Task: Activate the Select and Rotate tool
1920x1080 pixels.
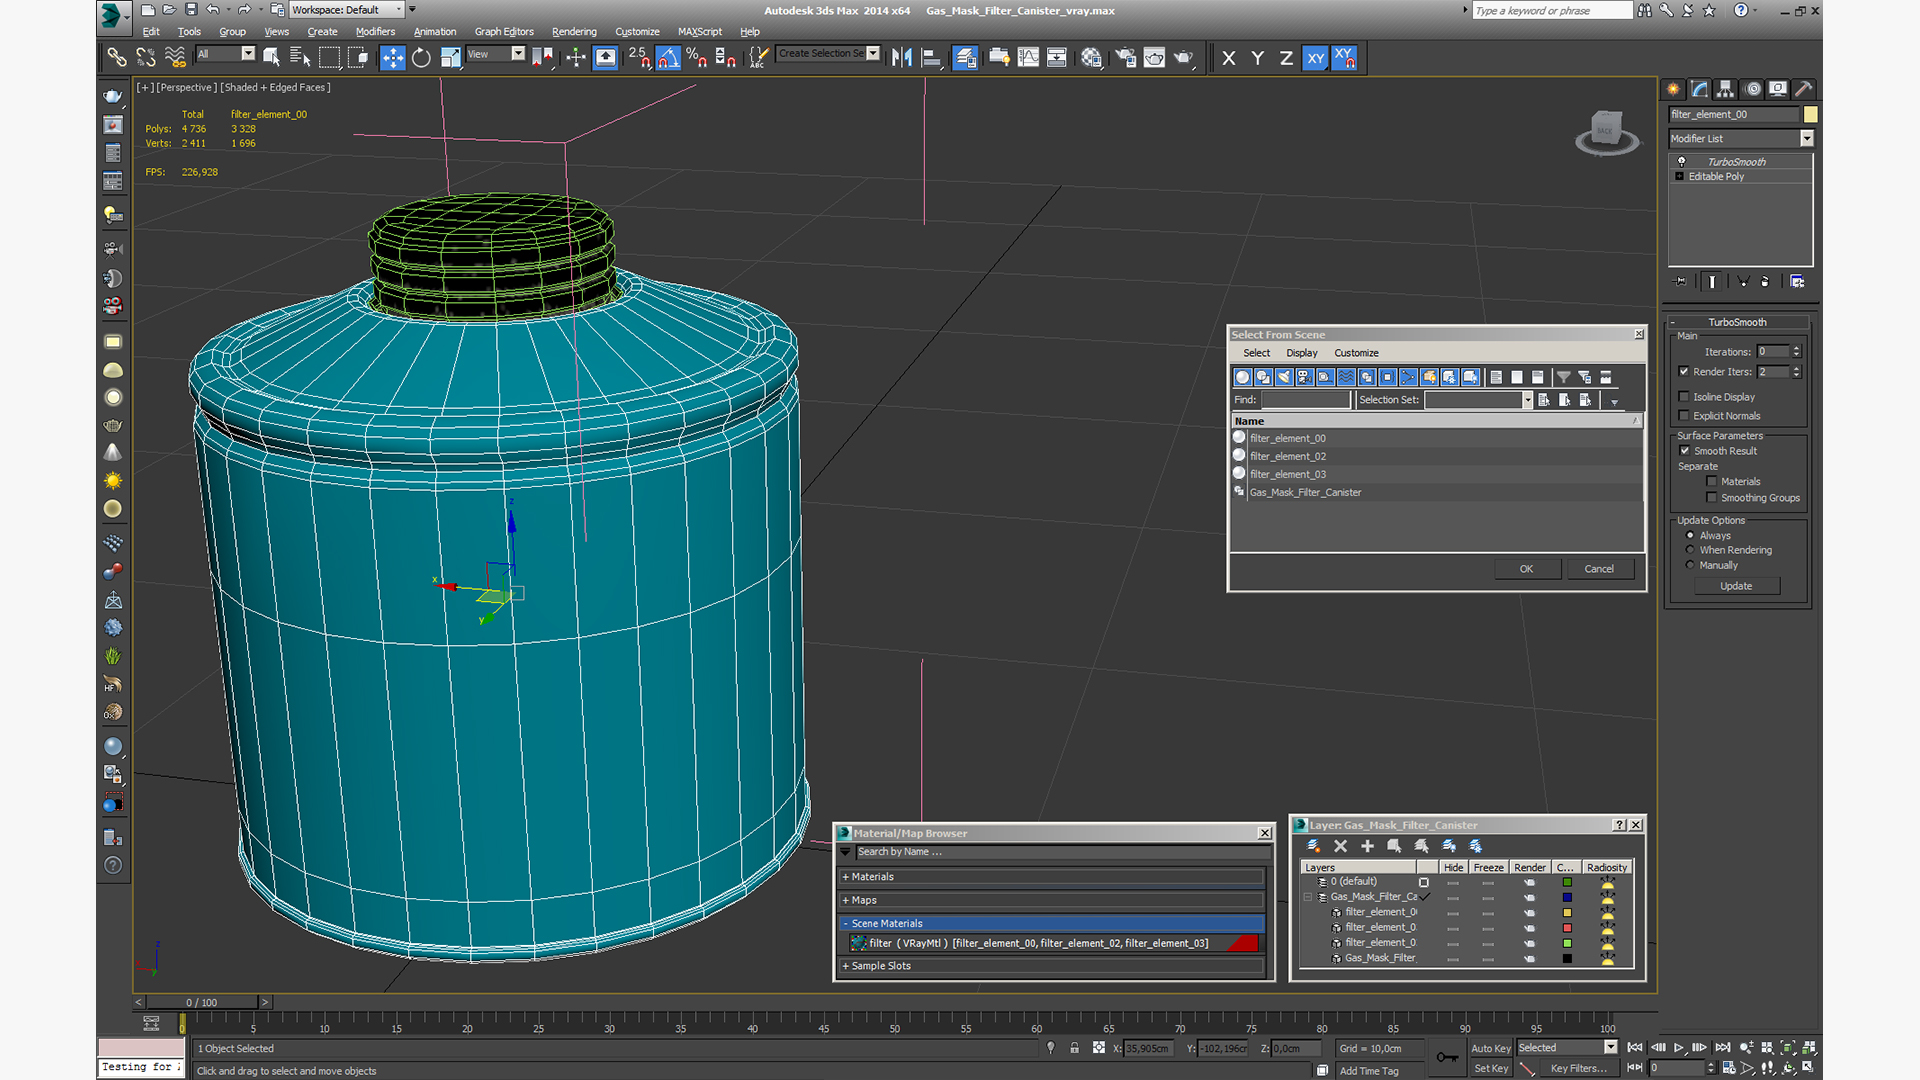Action: [x=422, y=58]
